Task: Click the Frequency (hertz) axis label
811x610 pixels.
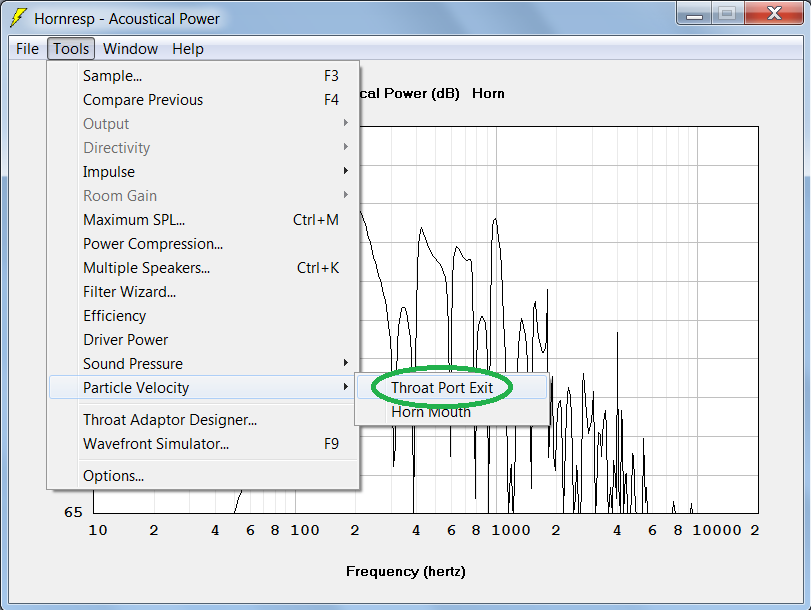Action: pos(406,571)
